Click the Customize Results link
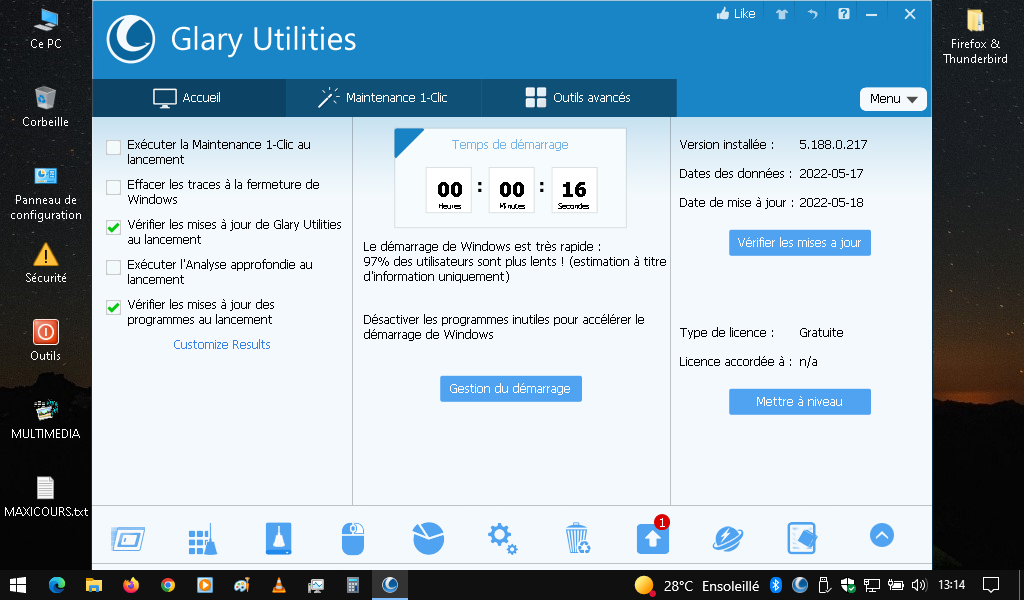 [x=221, y=345]
